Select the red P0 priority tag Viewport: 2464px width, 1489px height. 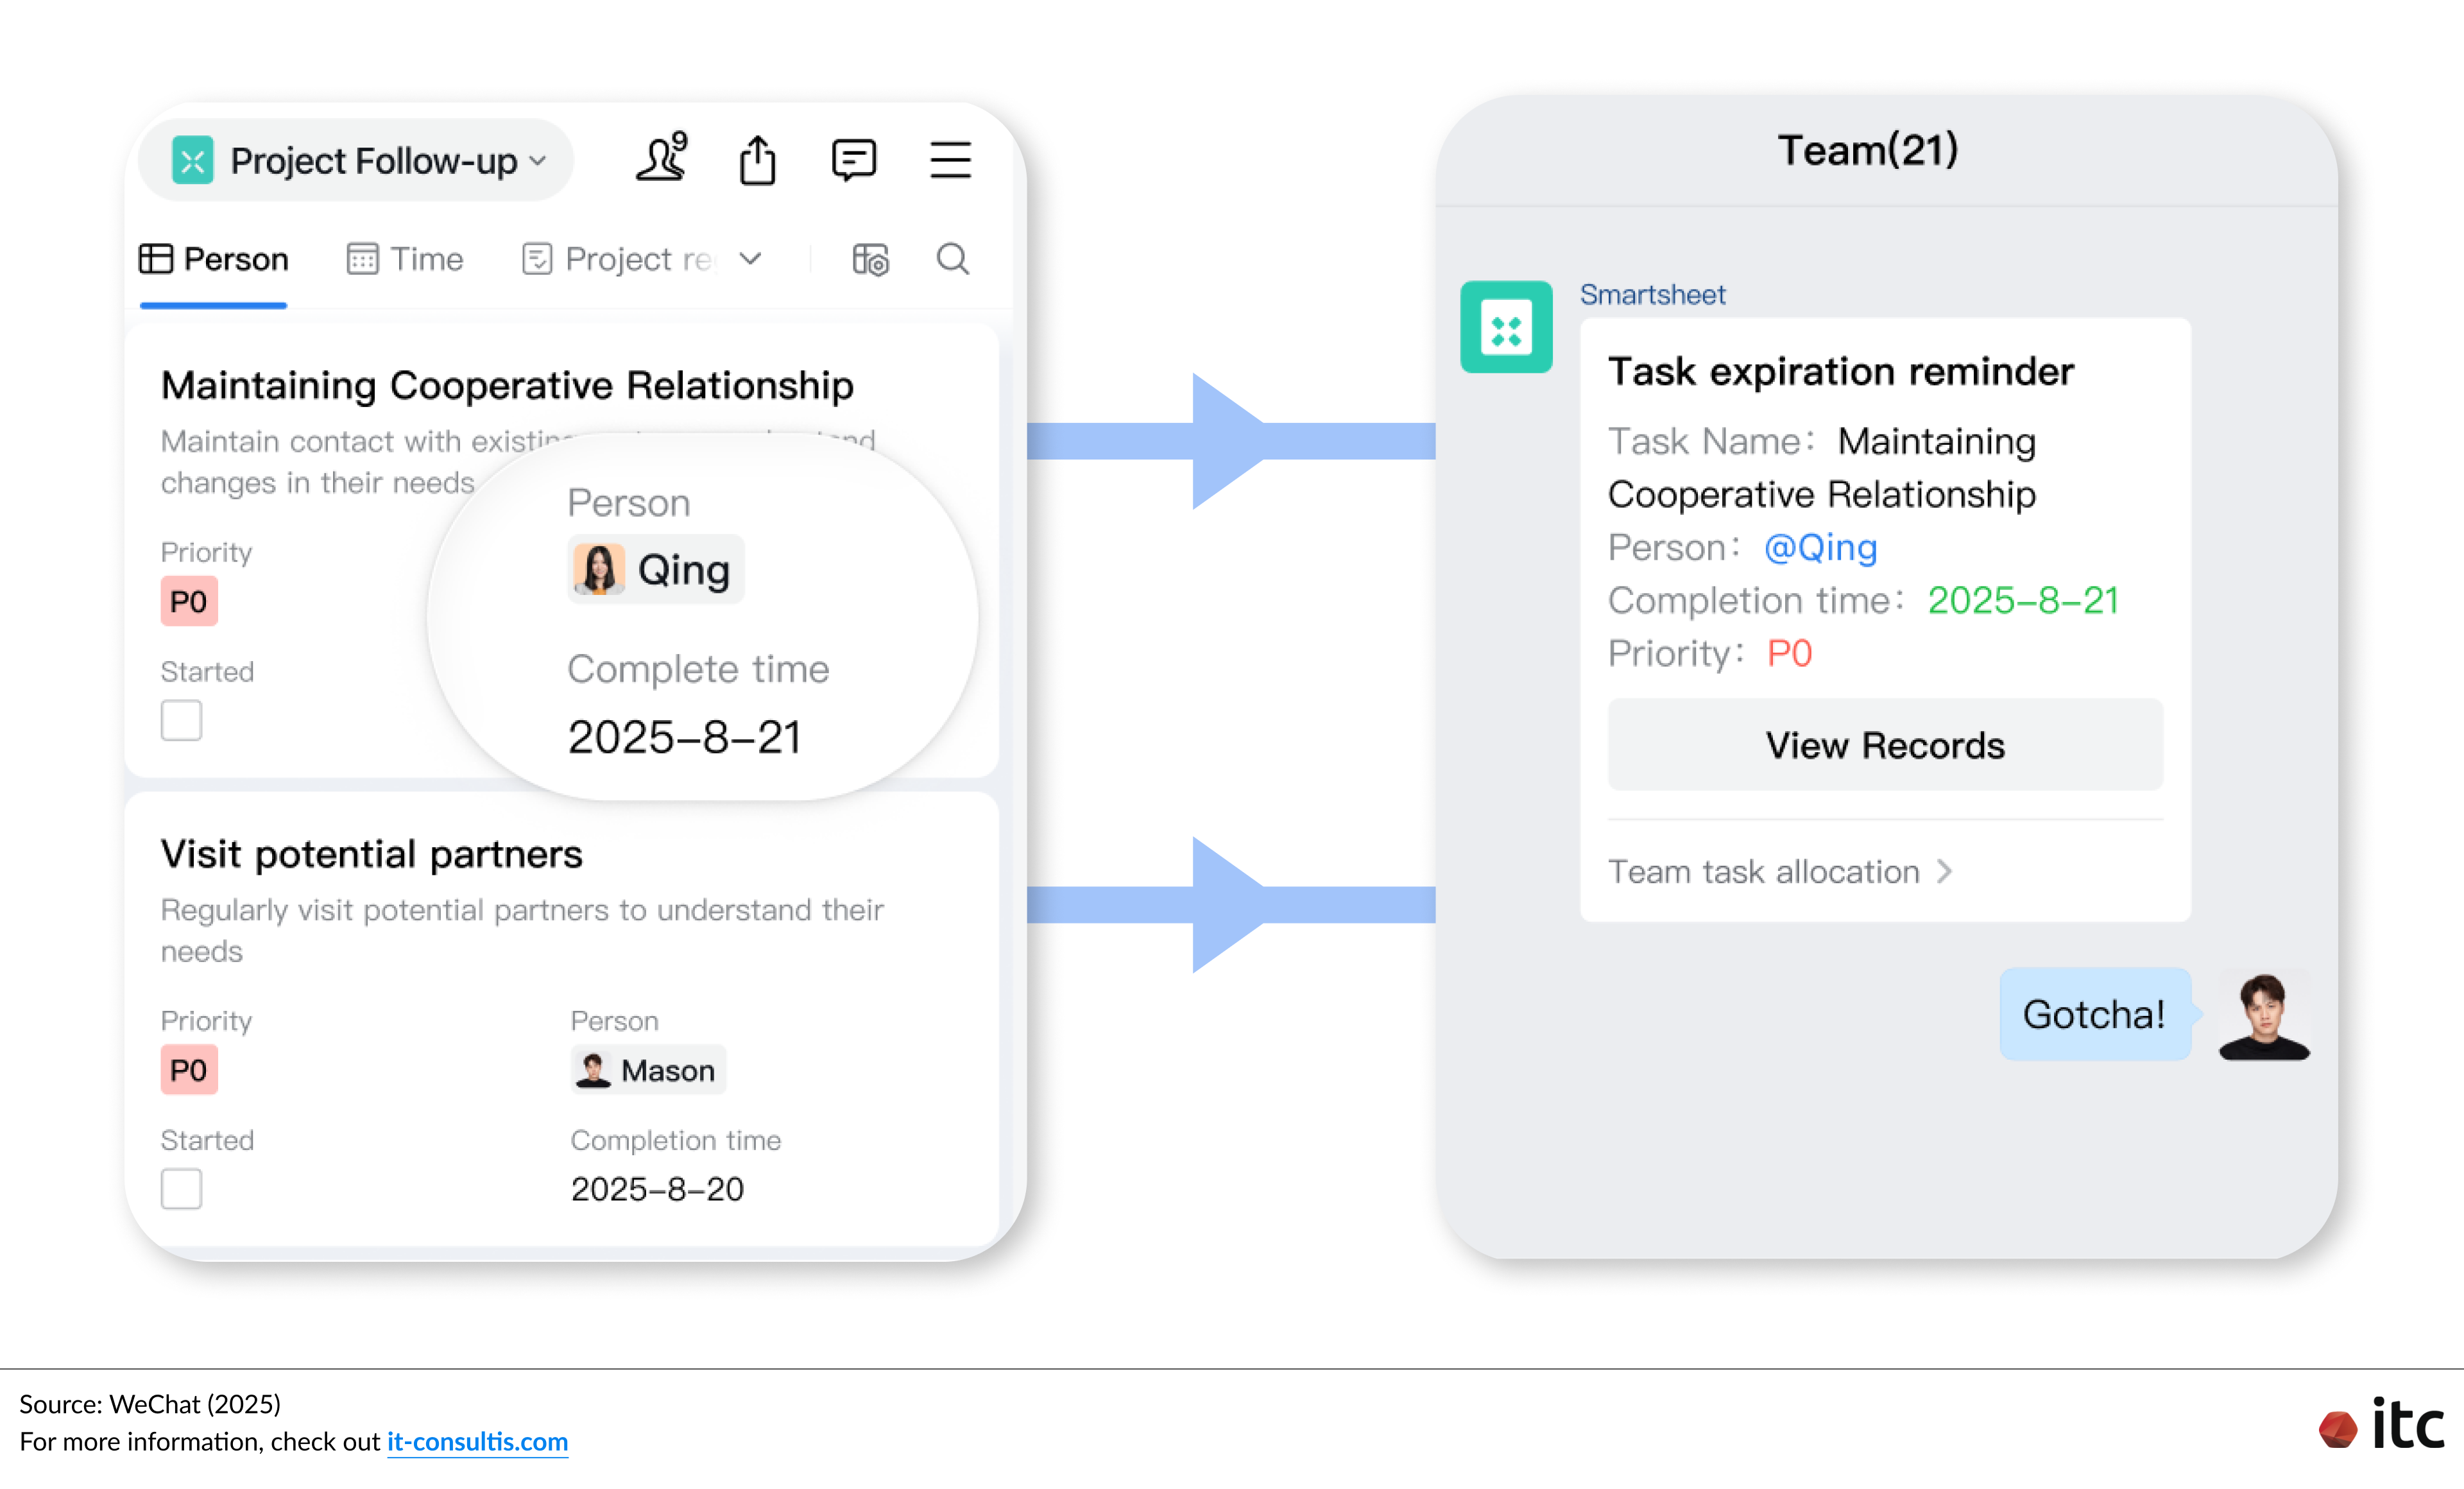click(x=189, y=601)
